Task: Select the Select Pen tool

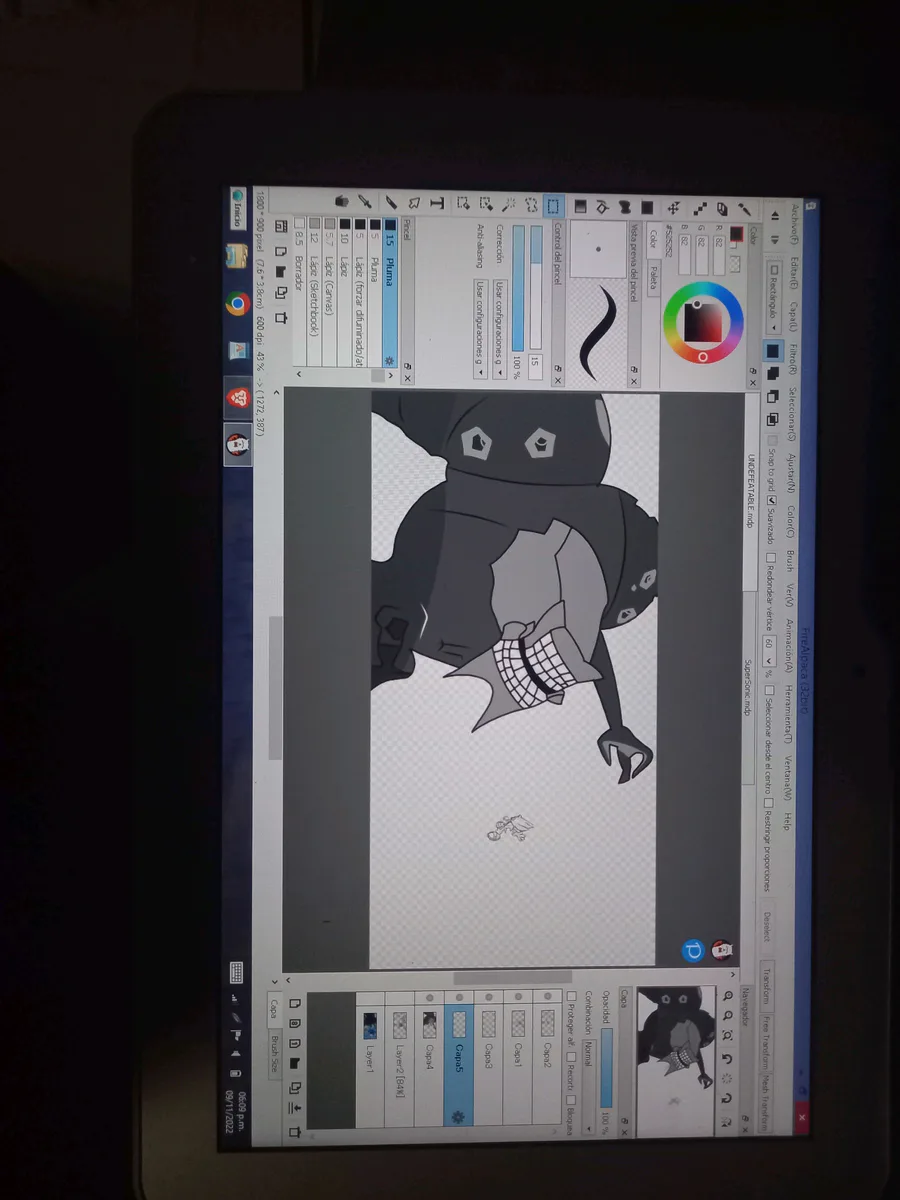Action: click(486, 204)
